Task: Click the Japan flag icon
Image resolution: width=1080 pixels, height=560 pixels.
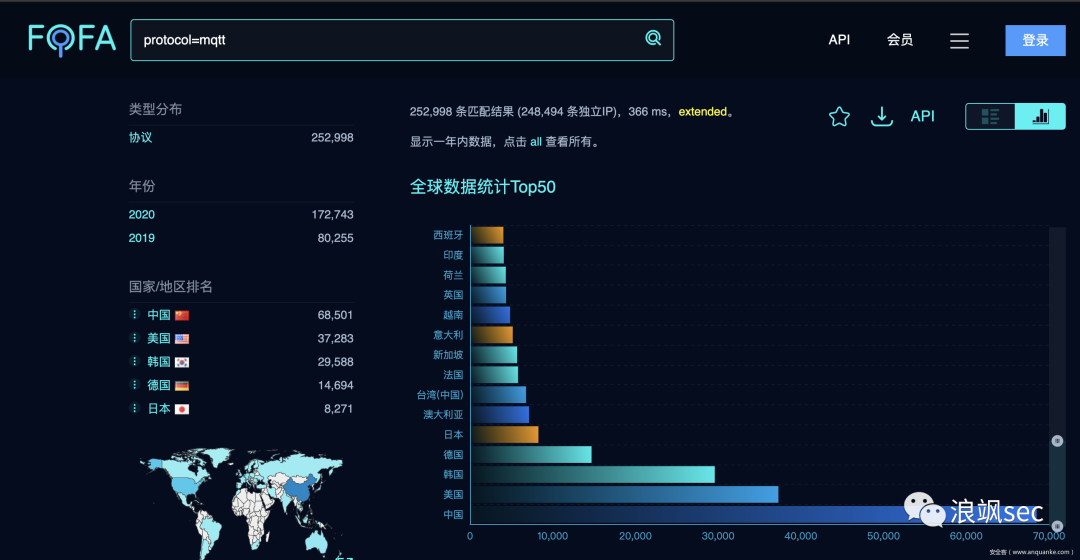Action: [x=182, y=409]
